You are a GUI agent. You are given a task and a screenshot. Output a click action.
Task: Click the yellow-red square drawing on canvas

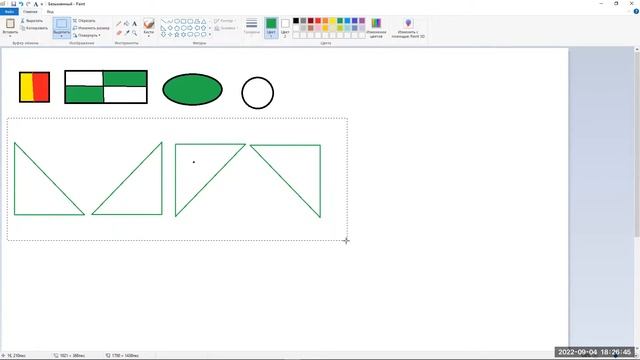tap(34, 87)
